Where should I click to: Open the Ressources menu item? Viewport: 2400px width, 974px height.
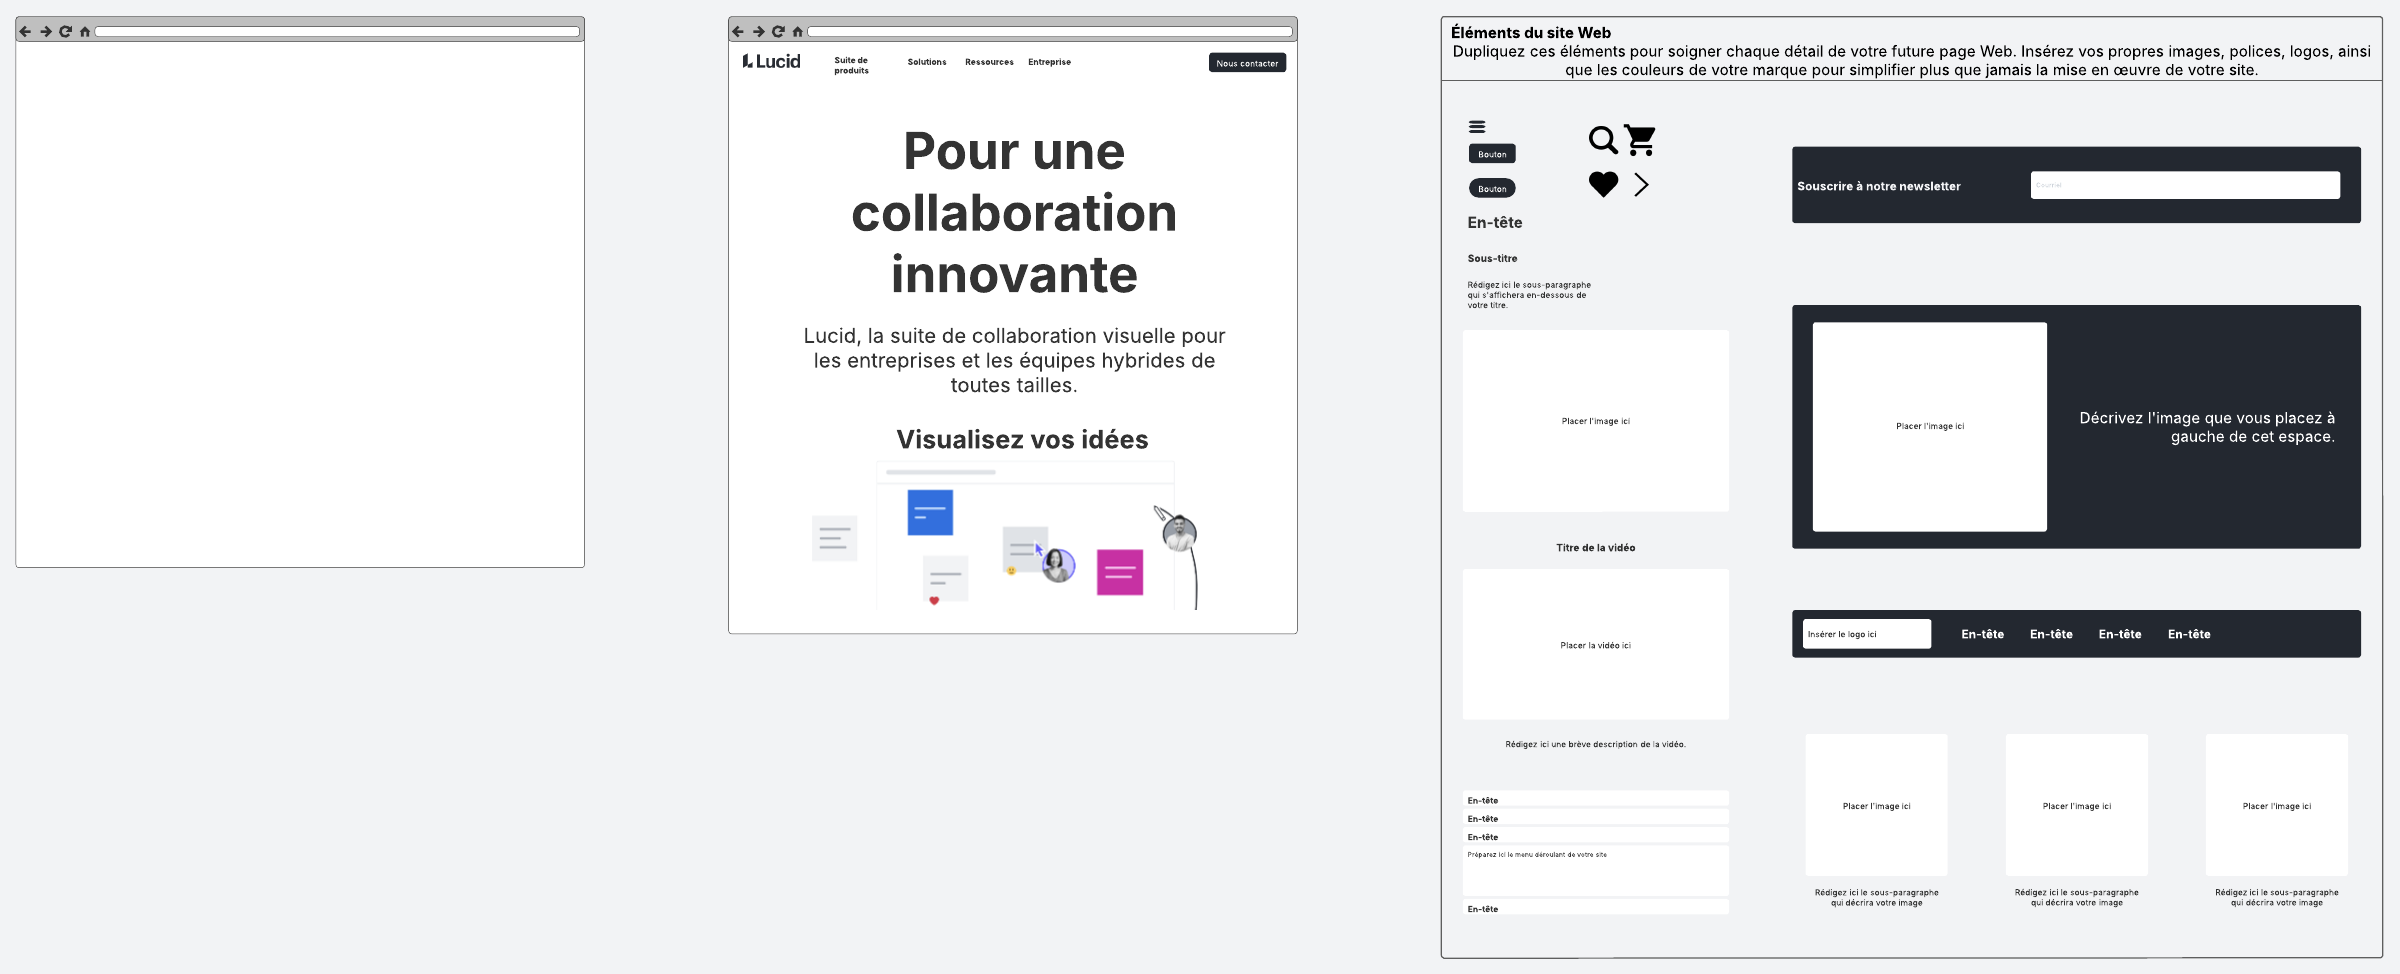click(989, 62)
